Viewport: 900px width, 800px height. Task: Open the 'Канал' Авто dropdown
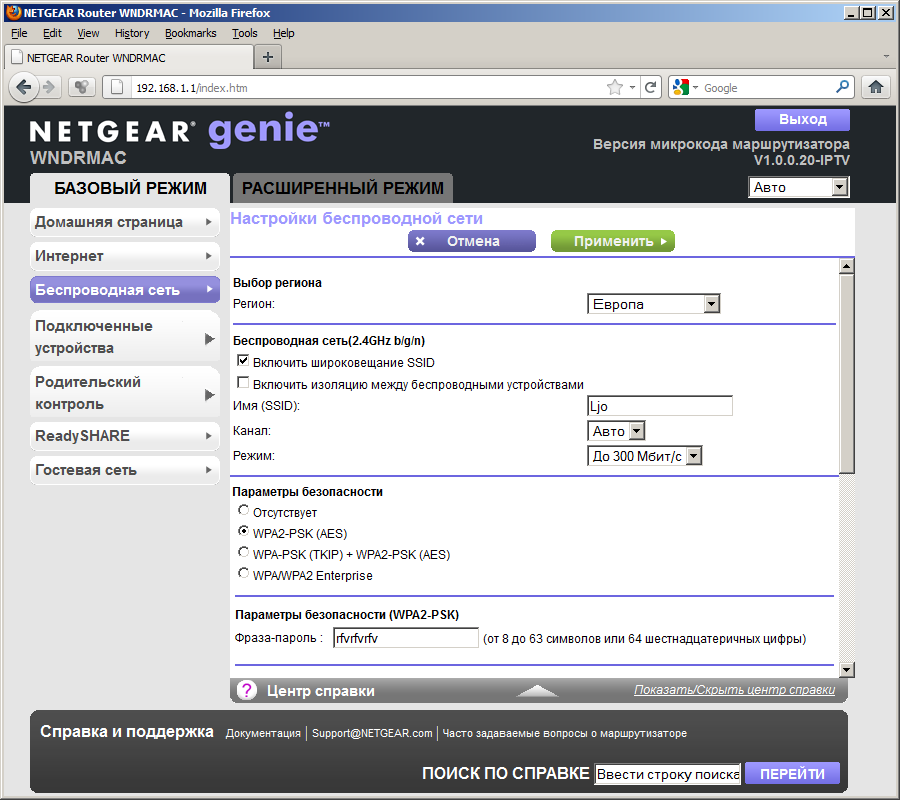(616, 431)
